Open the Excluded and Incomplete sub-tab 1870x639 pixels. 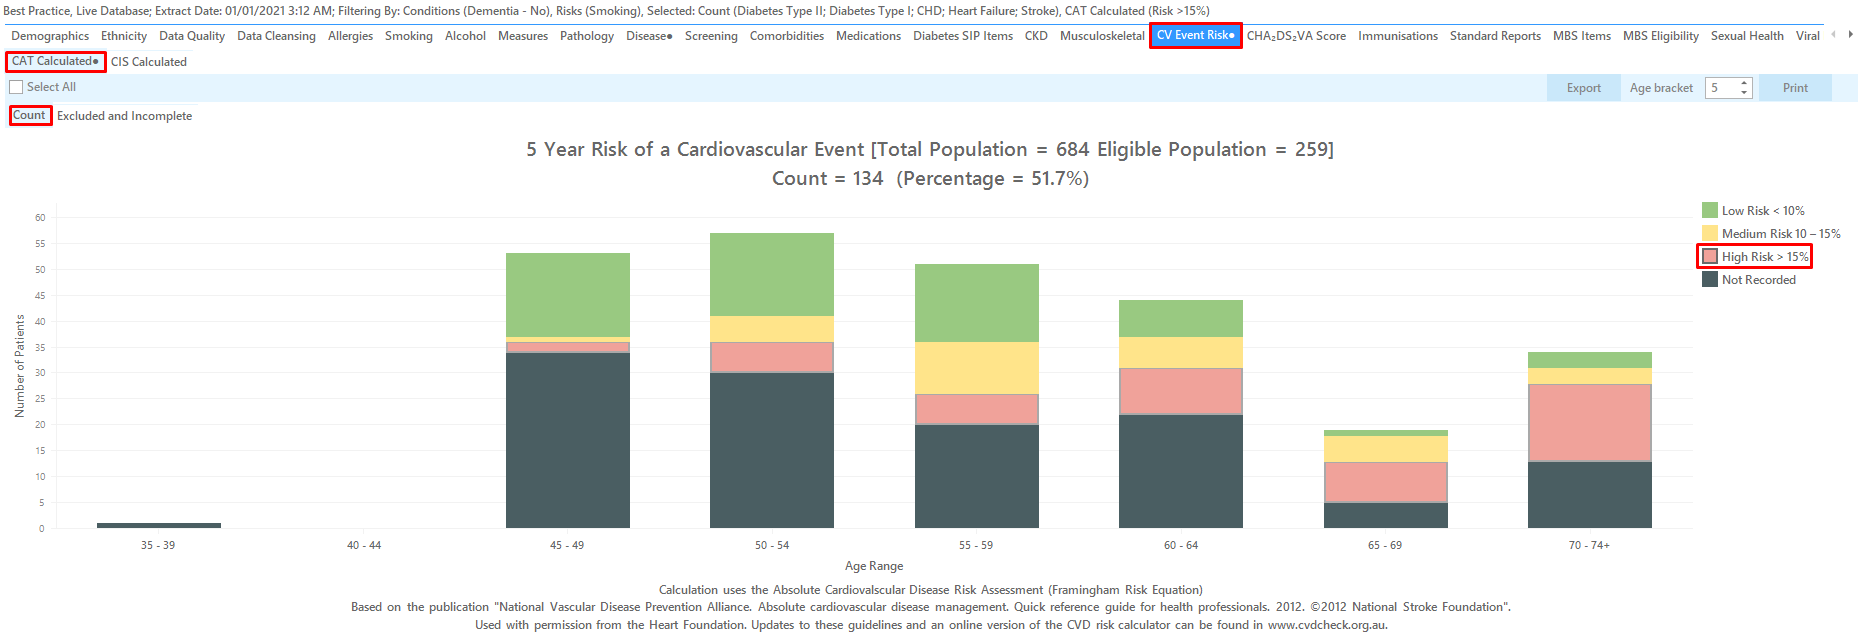pyautogui.click(x=124, y=116)
